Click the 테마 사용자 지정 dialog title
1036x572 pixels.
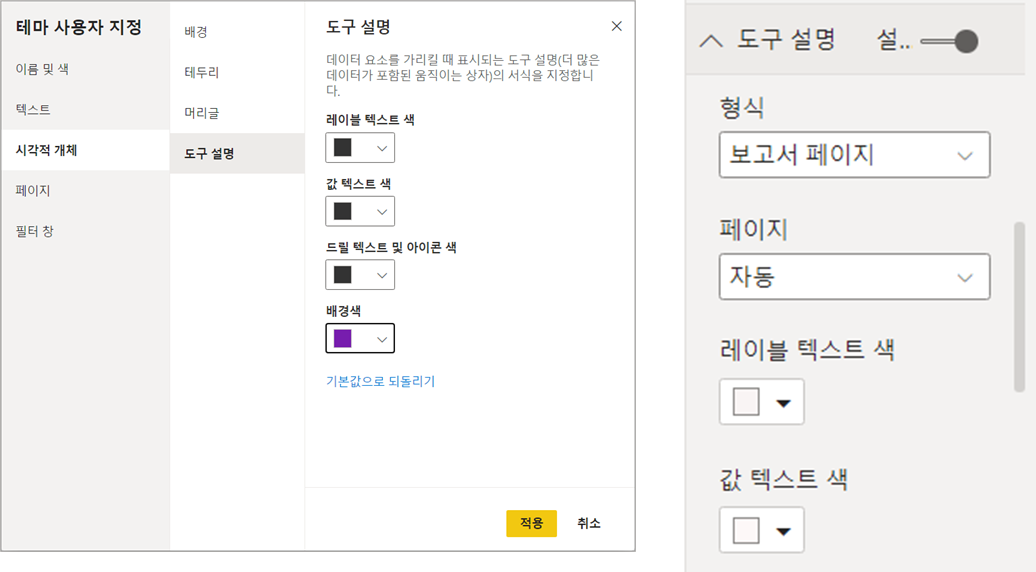(79, 27)
